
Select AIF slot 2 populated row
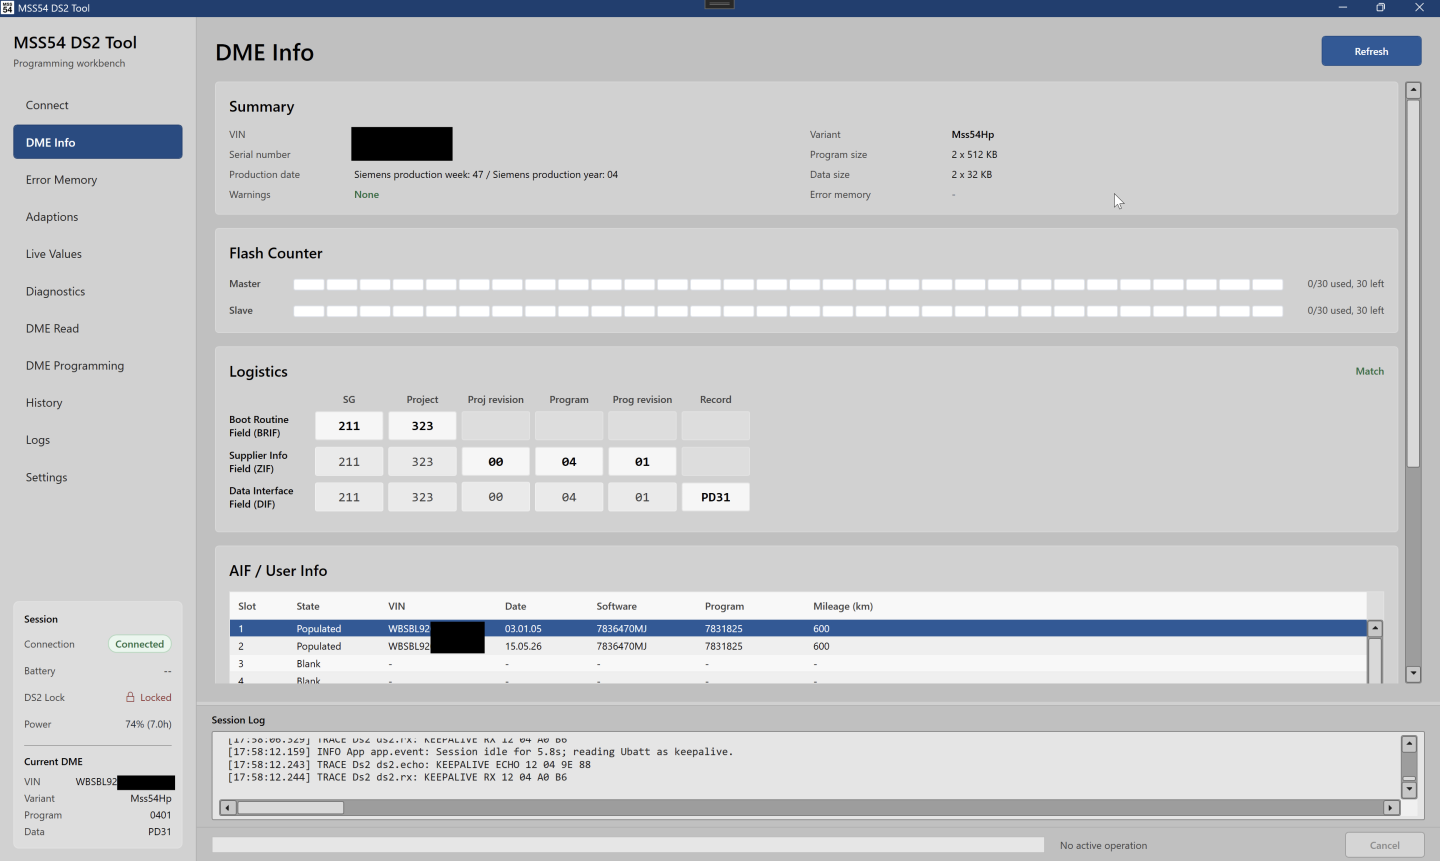pos(798,646)
